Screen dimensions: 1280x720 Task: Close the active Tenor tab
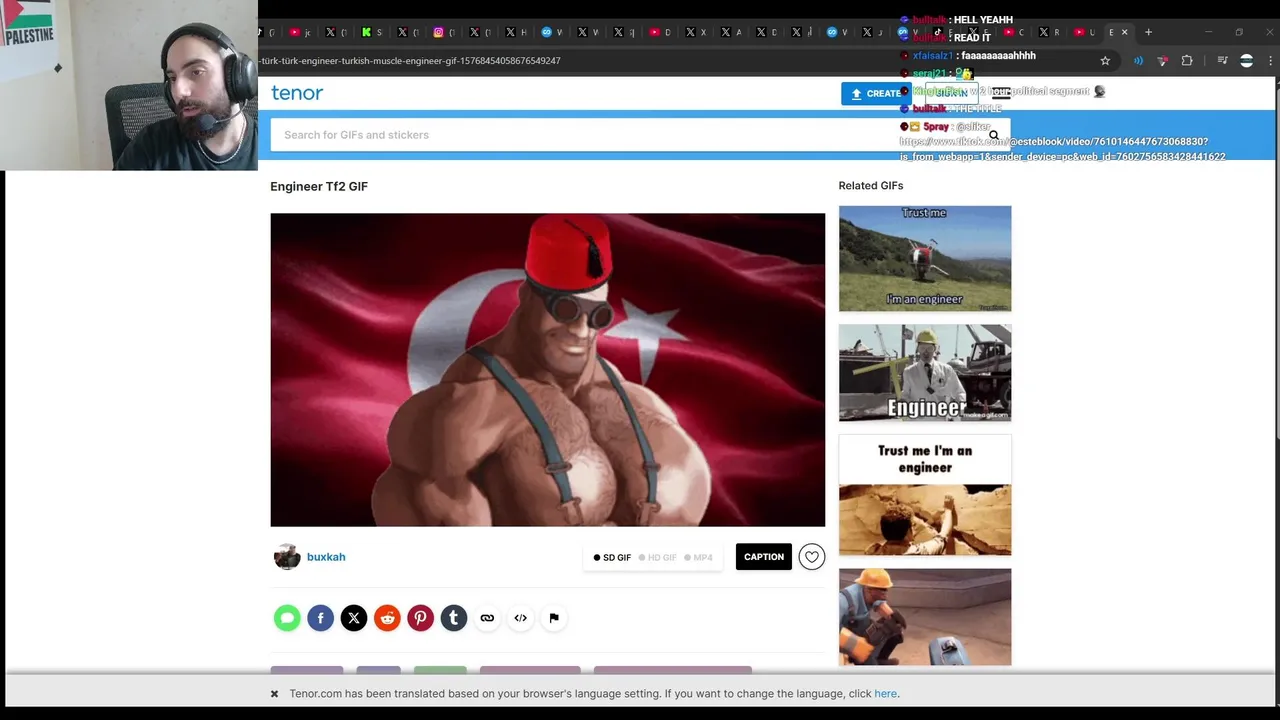[1124, 32]
